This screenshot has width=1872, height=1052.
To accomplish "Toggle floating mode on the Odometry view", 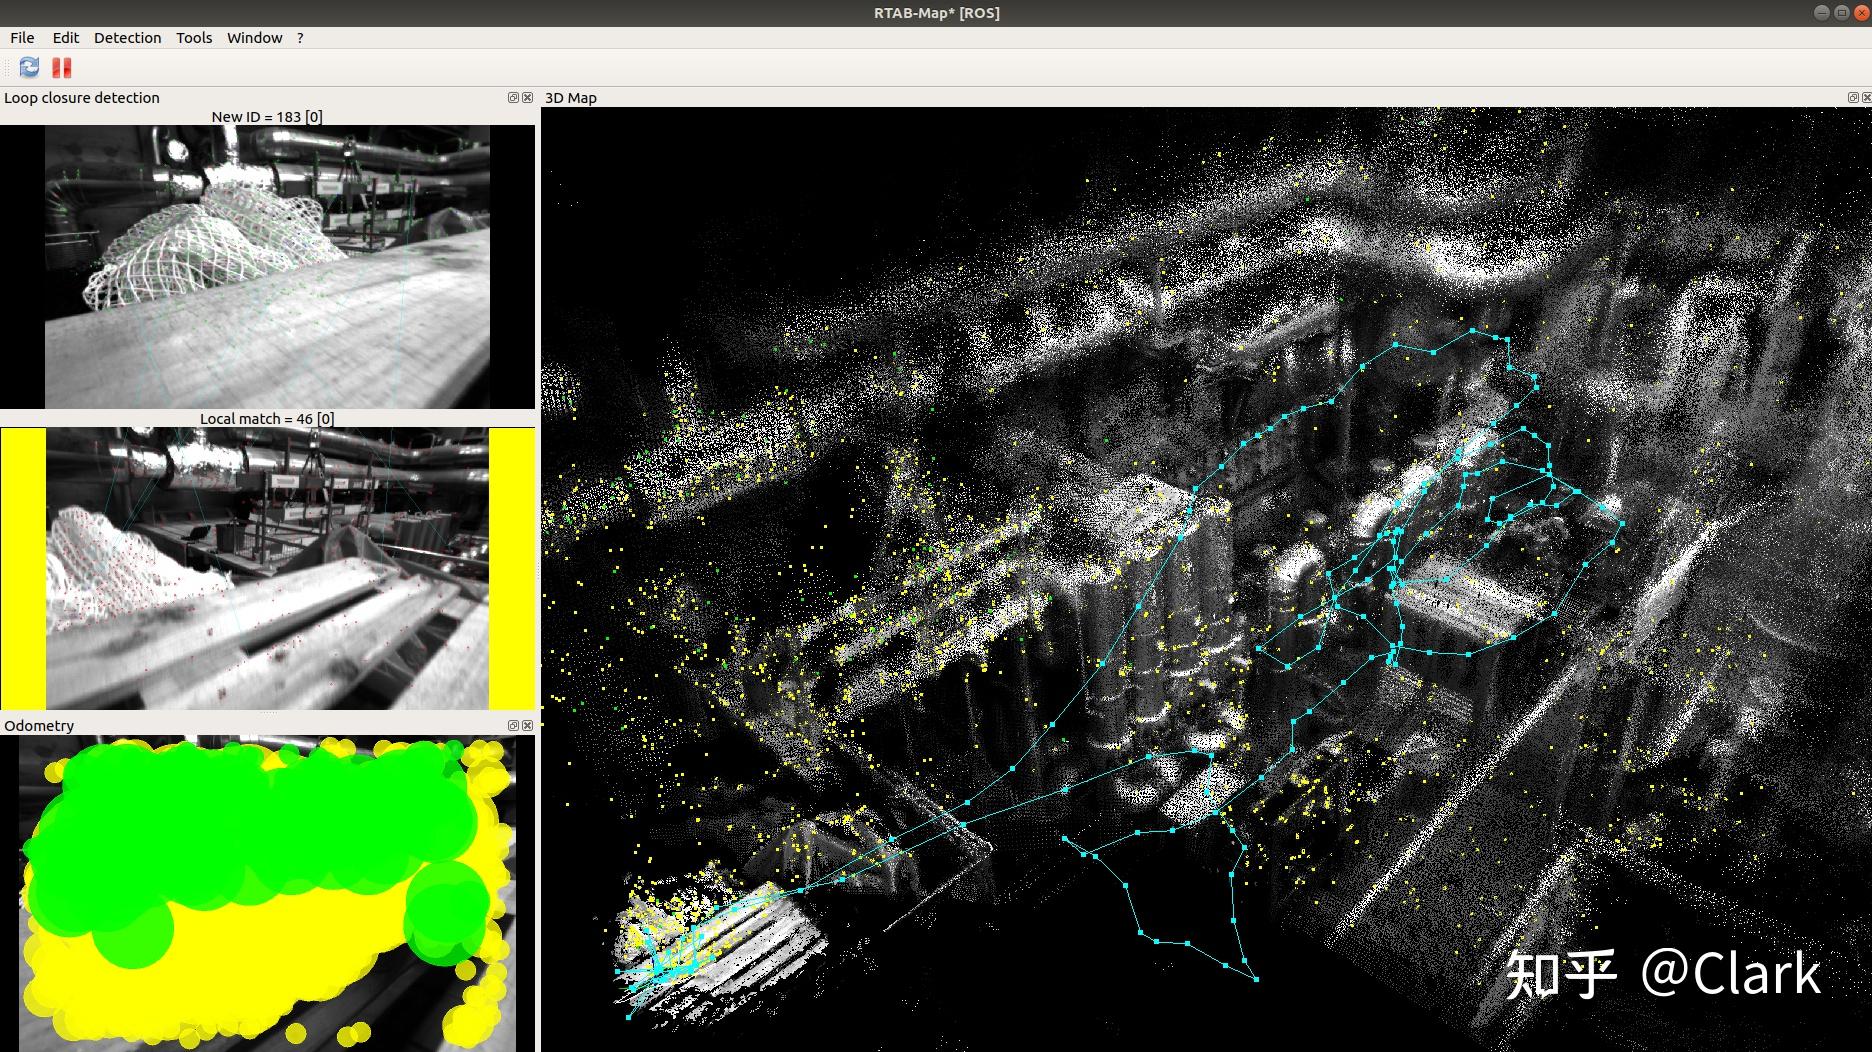I will 512,725.
